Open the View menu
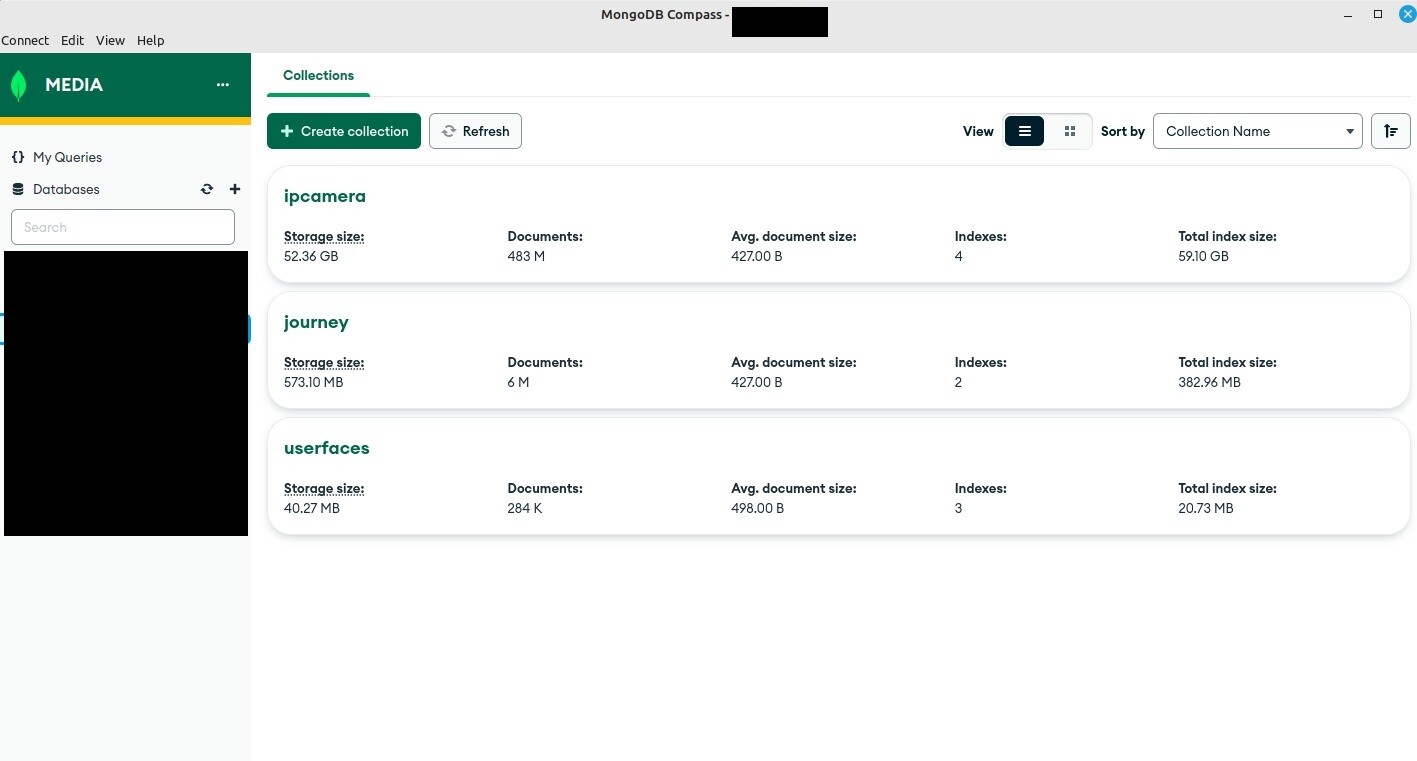Screen dimensions: 1417x761 [x=110, y=40]
